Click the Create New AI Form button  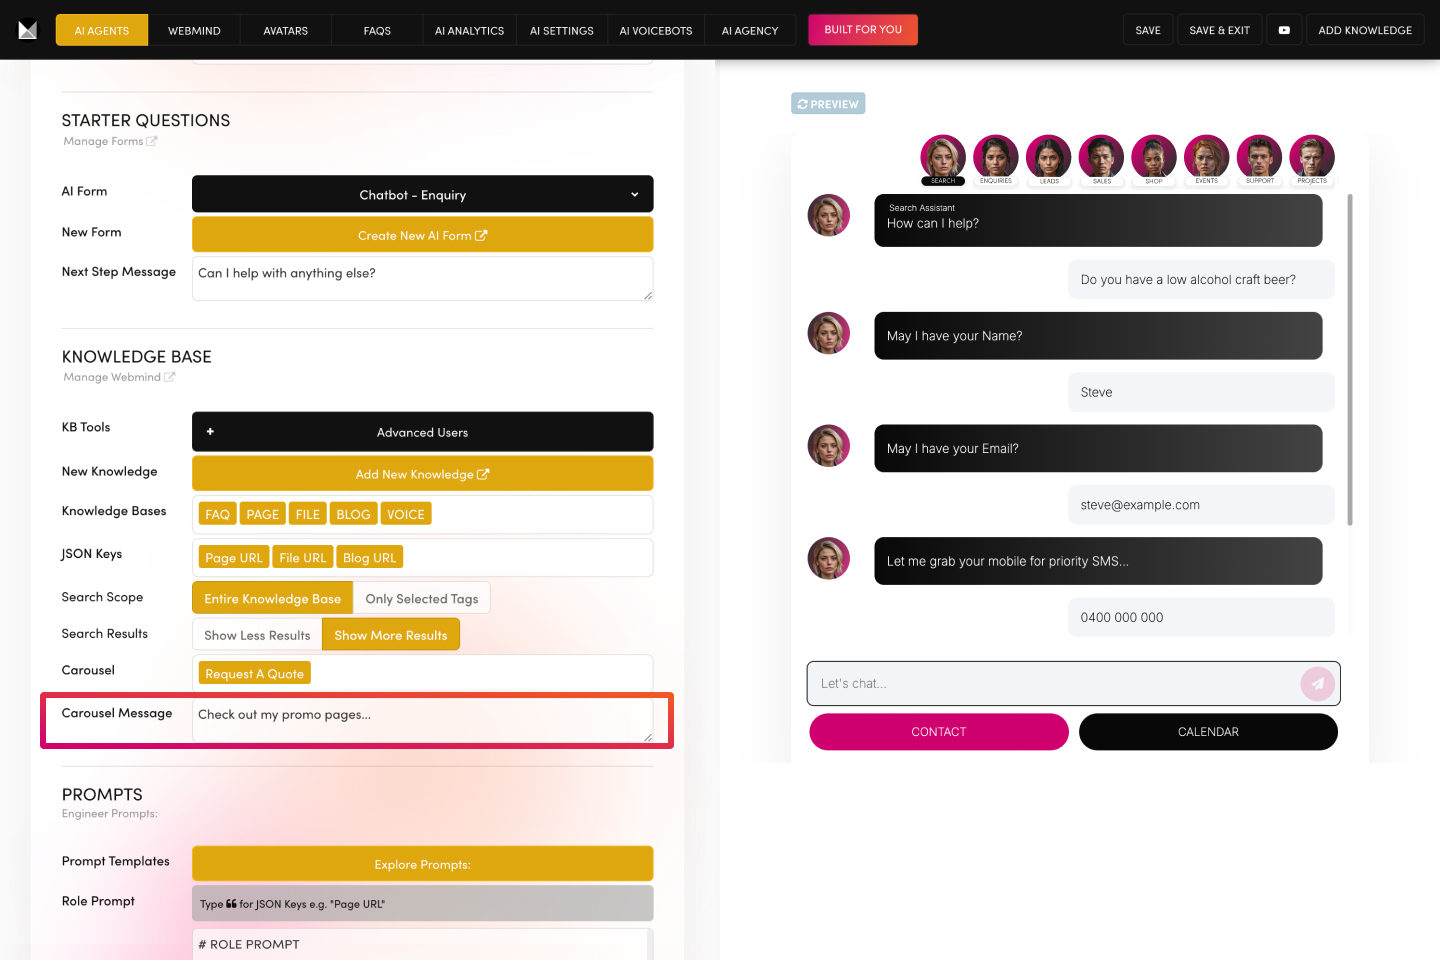pyautogui.click(x=422, y=235)
